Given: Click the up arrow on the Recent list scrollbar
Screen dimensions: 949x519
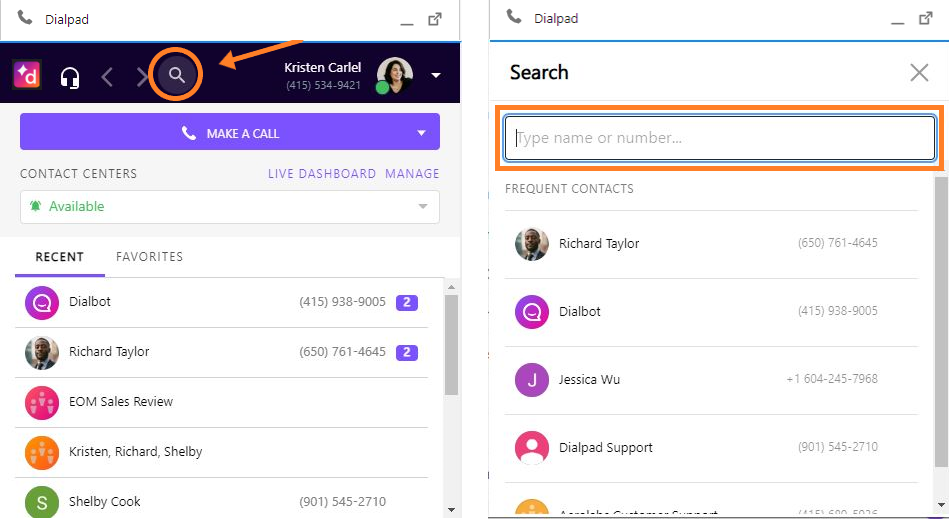Looking at the screenshot, I should [452, 286].
